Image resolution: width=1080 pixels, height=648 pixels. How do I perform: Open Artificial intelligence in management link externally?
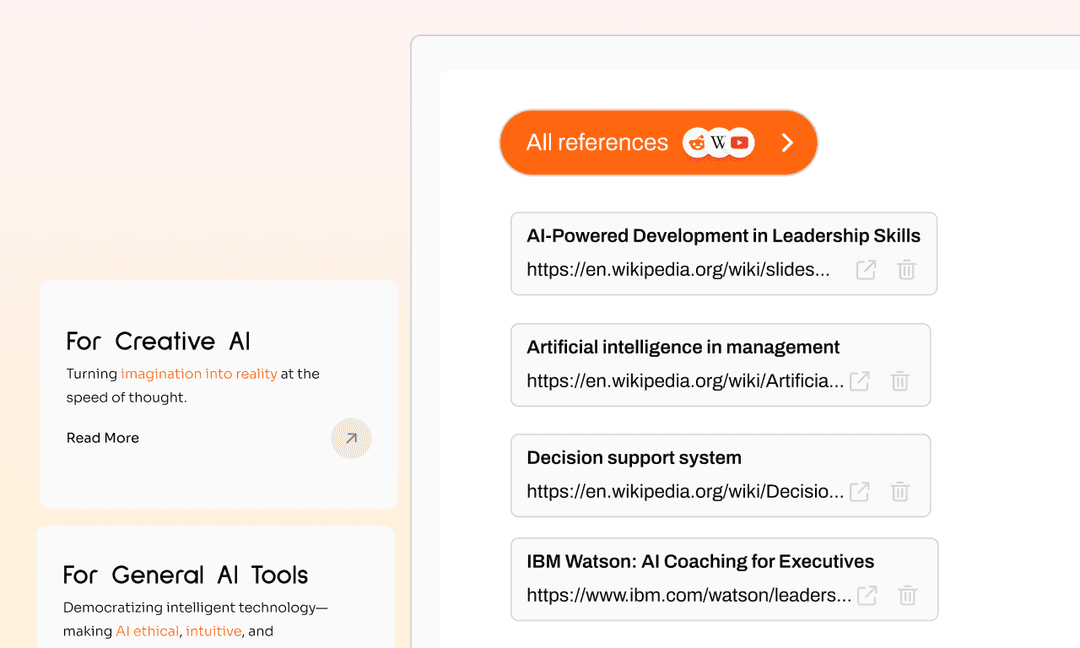(x=859, y=381)
